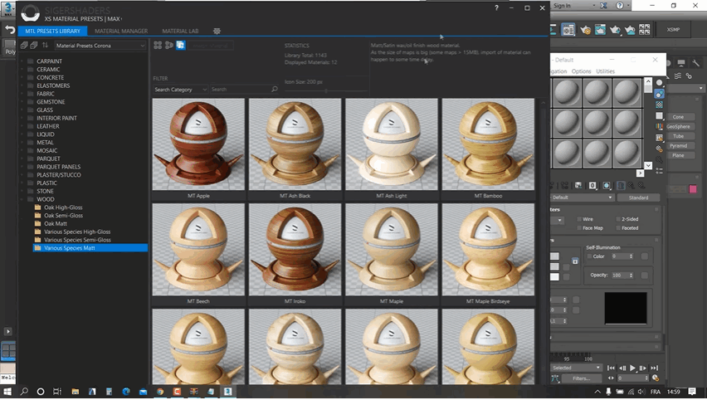The image size is (707, 400).
Task: Select the MT Bamboo material thumbnail
Action: [488, 144]
